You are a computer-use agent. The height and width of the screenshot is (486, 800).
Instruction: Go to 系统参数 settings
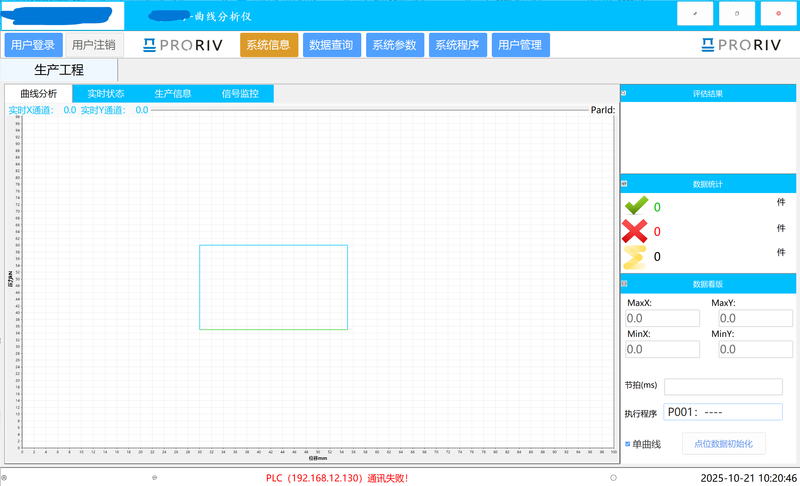pos(395,45)
